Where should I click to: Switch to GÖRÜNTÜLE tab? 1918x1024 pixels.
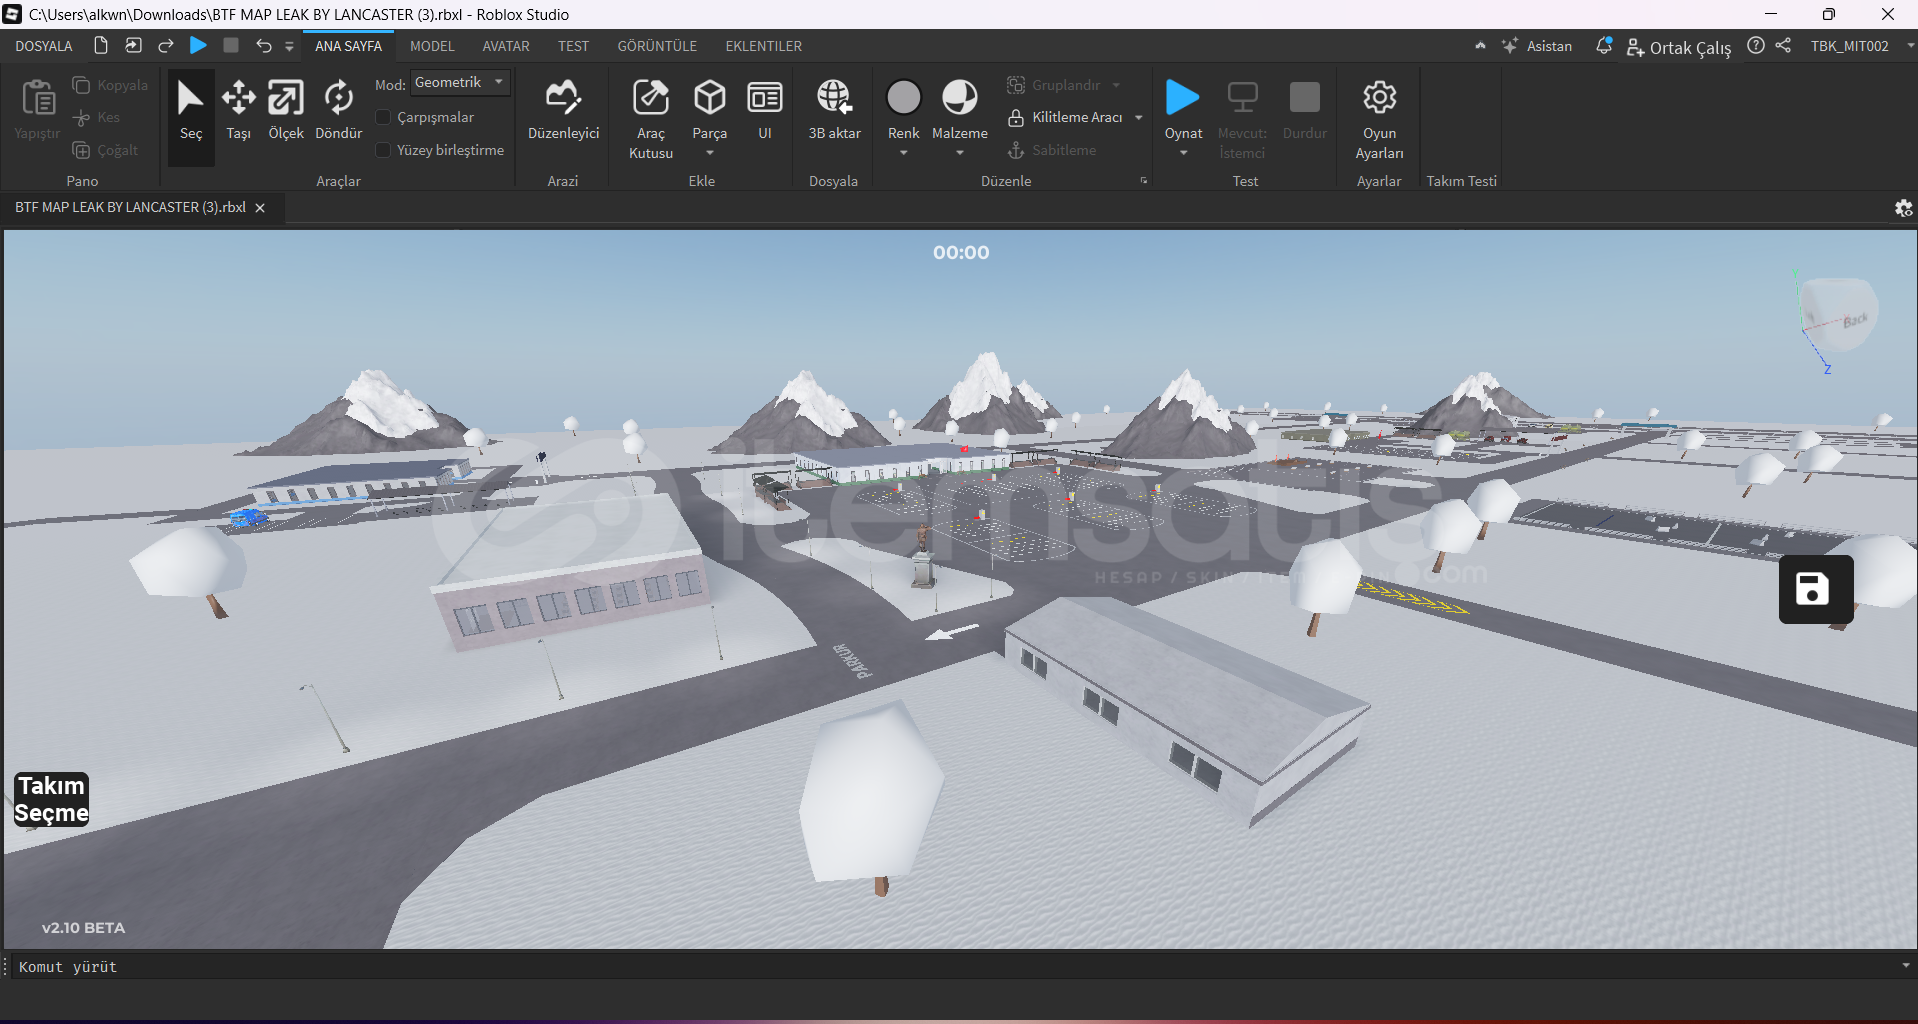(657, 46)
